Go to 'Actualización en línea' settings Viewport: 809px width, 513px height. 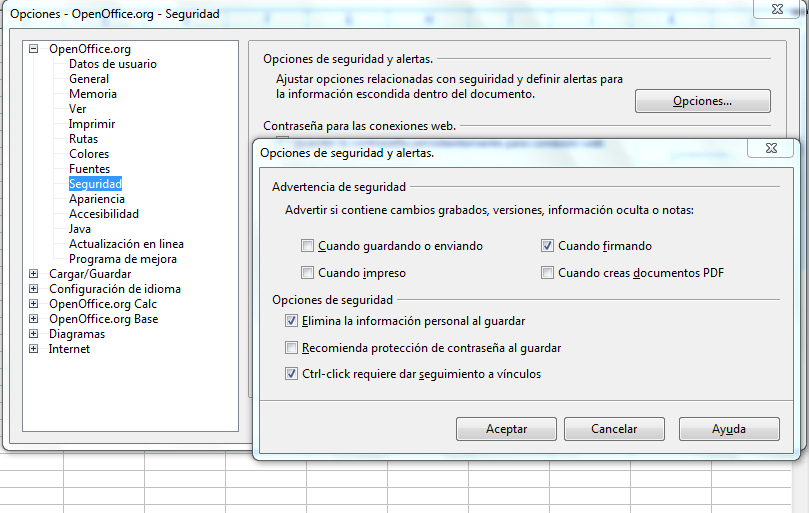click(126, 244)
